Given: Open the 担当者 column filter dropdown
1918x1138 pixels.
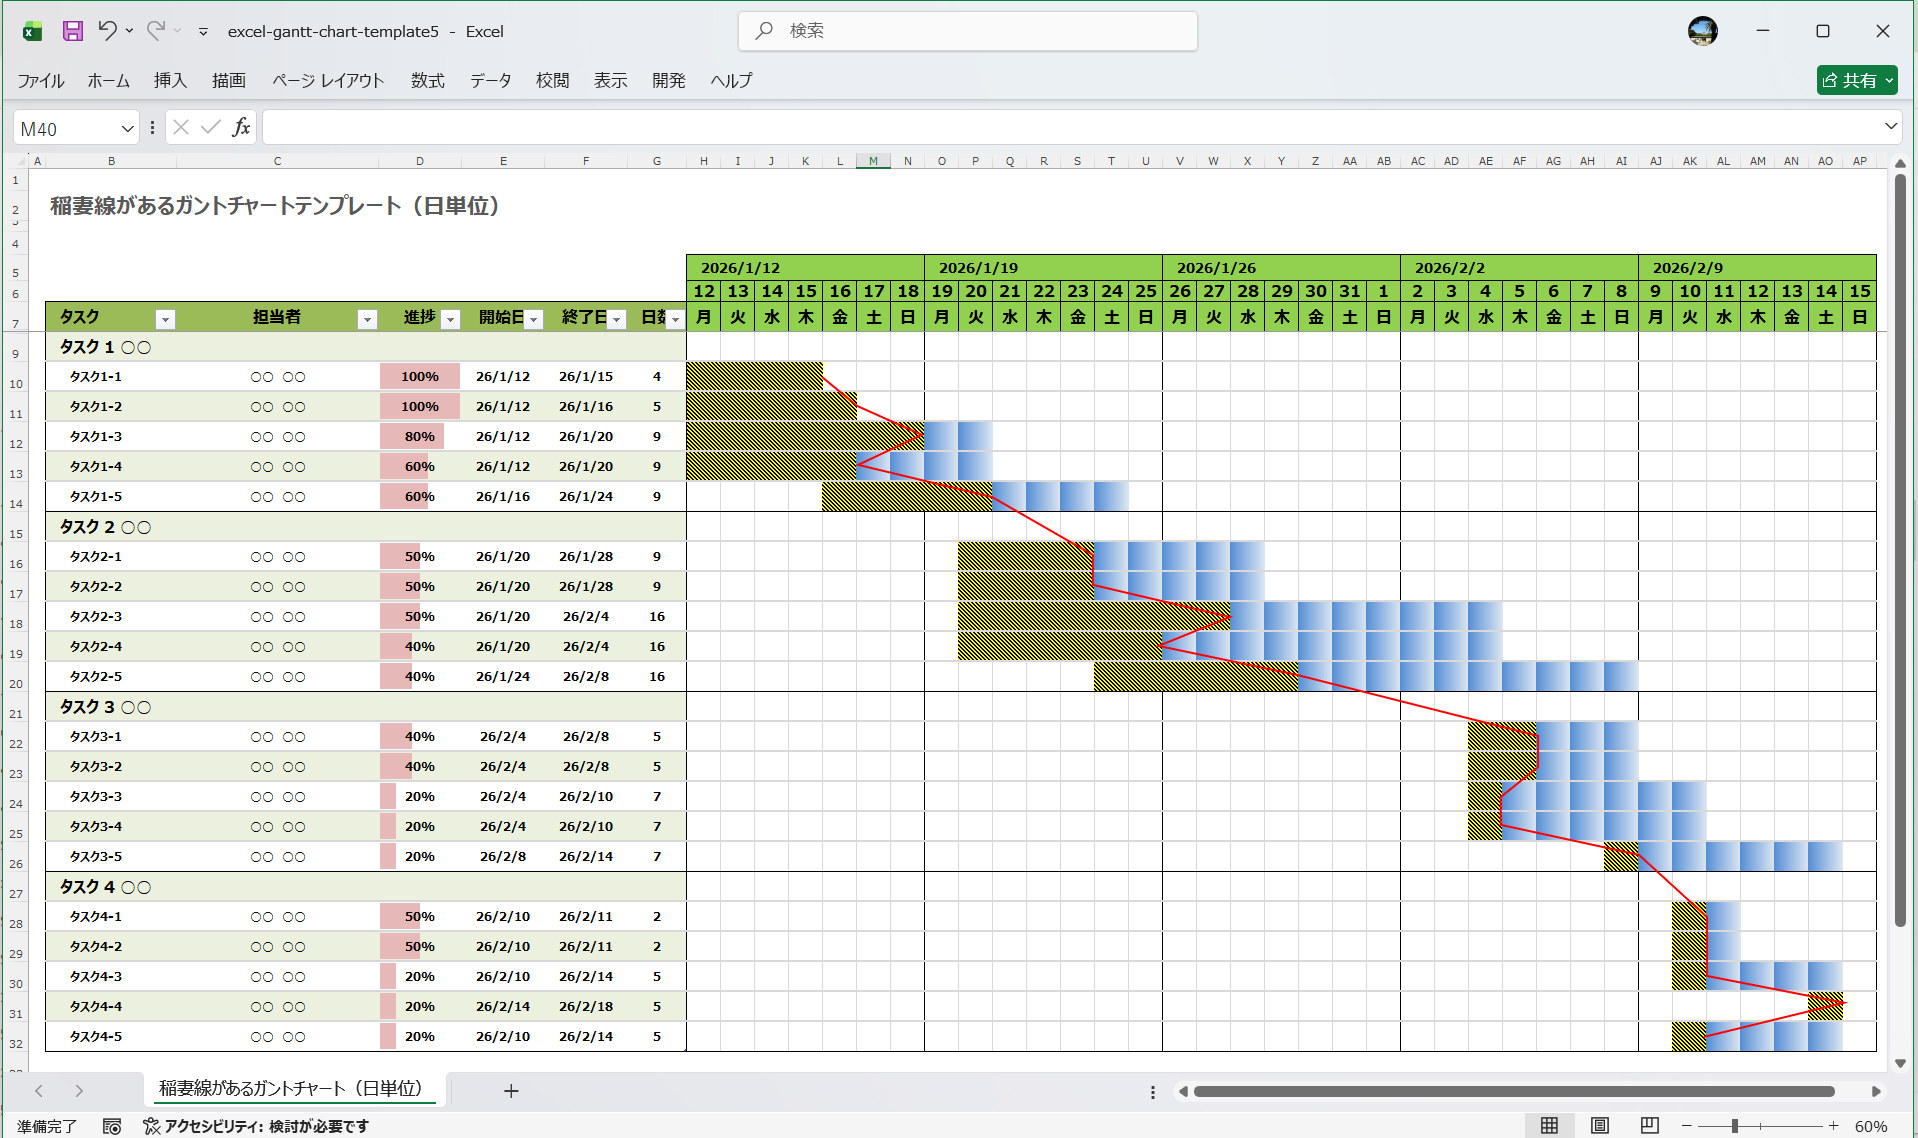Looking at the screenshot, I should click(x=367, y=319).
